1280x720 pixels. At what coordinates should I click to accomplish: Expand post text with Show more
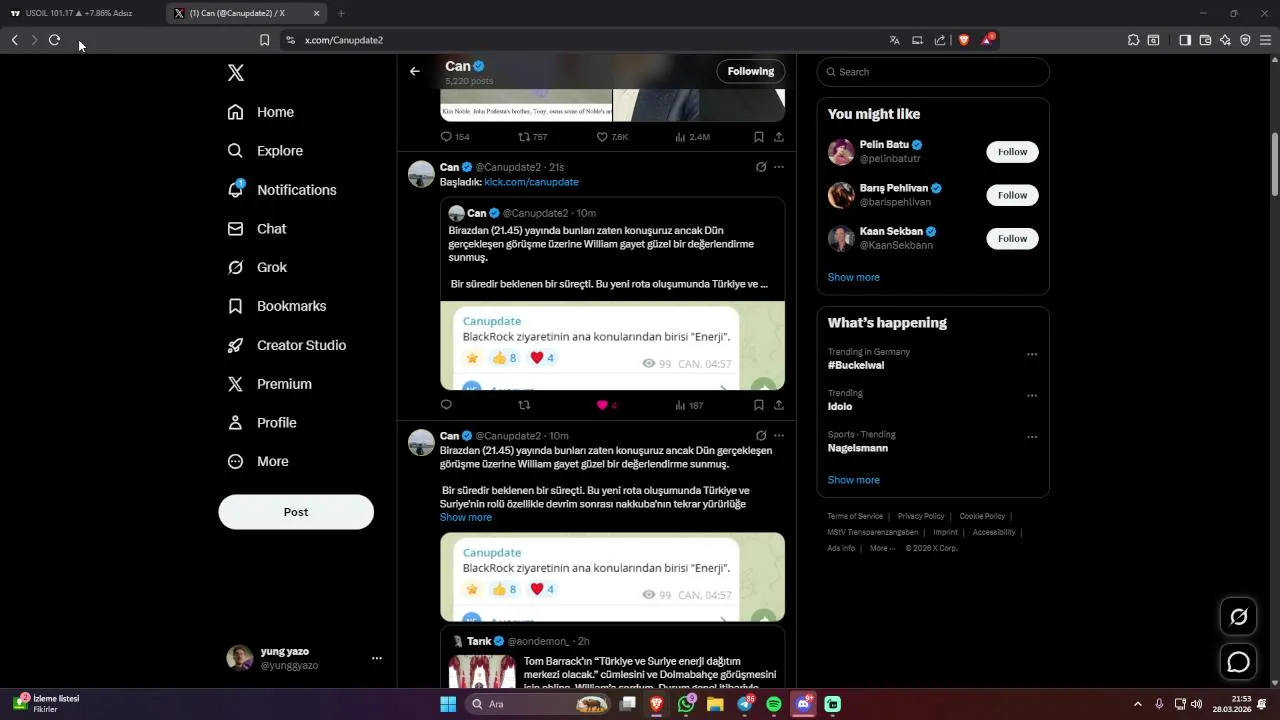click(x=466, y=517)
